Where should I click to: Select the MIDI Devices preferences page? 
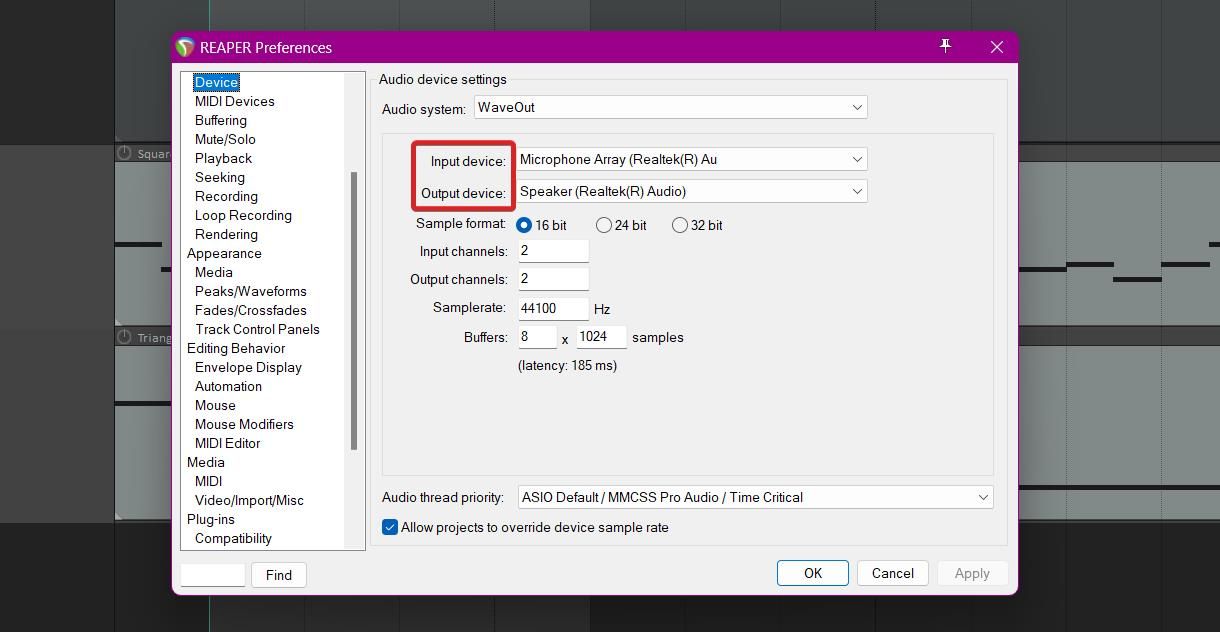click(234, 101)
